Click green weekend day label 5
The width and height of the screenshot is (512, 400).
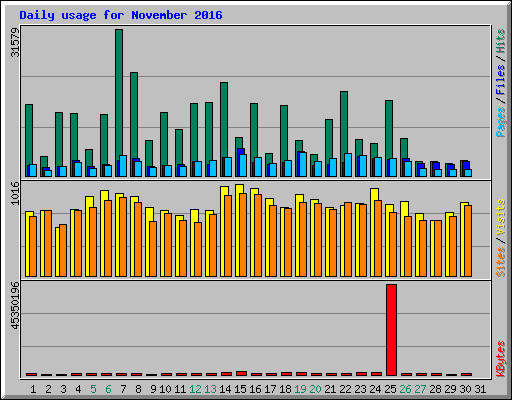click(93, 389)
